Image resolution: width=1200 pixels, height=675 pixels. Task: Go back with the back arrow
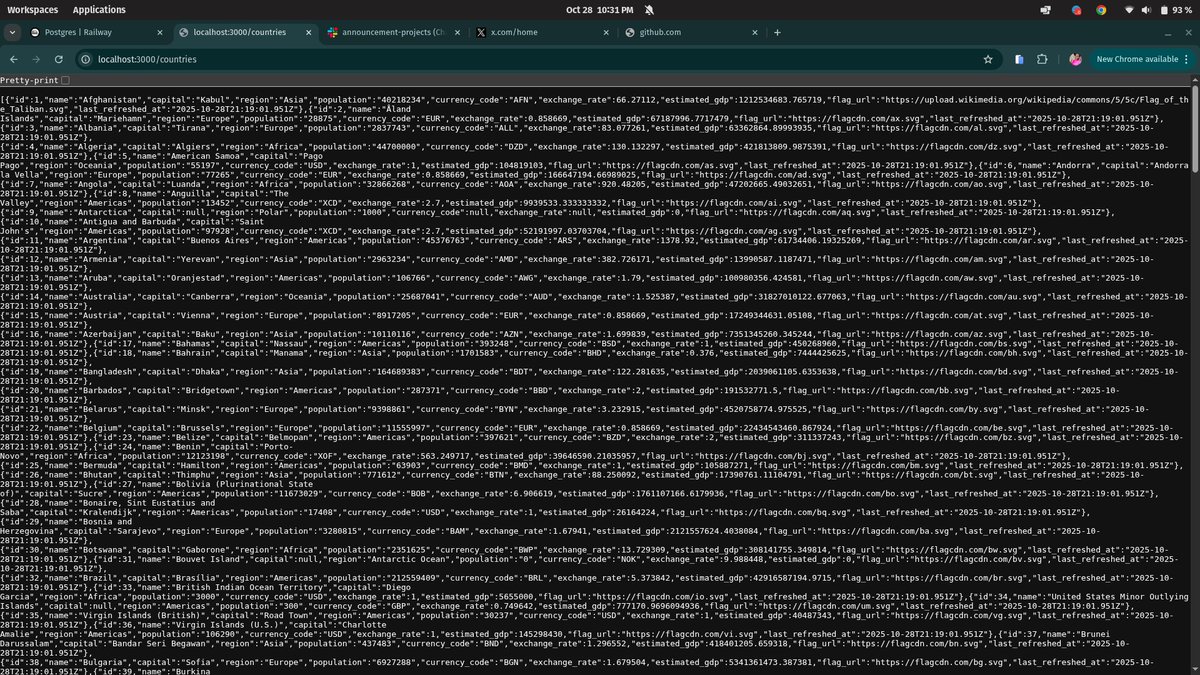pyautogui.click(x=14, y=59)
